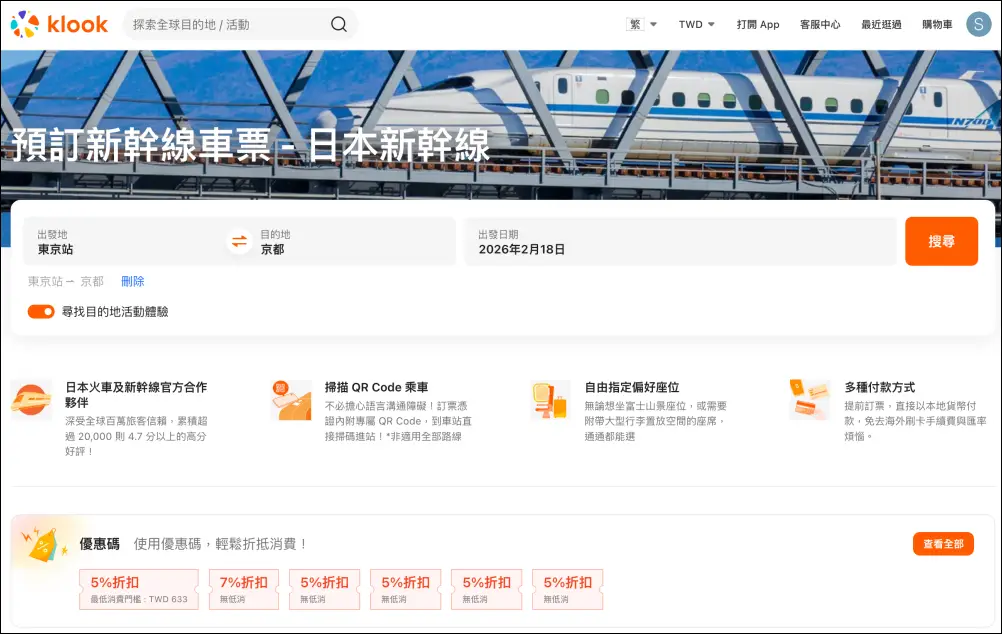
Task: Click the promo code tag icon
Action: (45, 542)
